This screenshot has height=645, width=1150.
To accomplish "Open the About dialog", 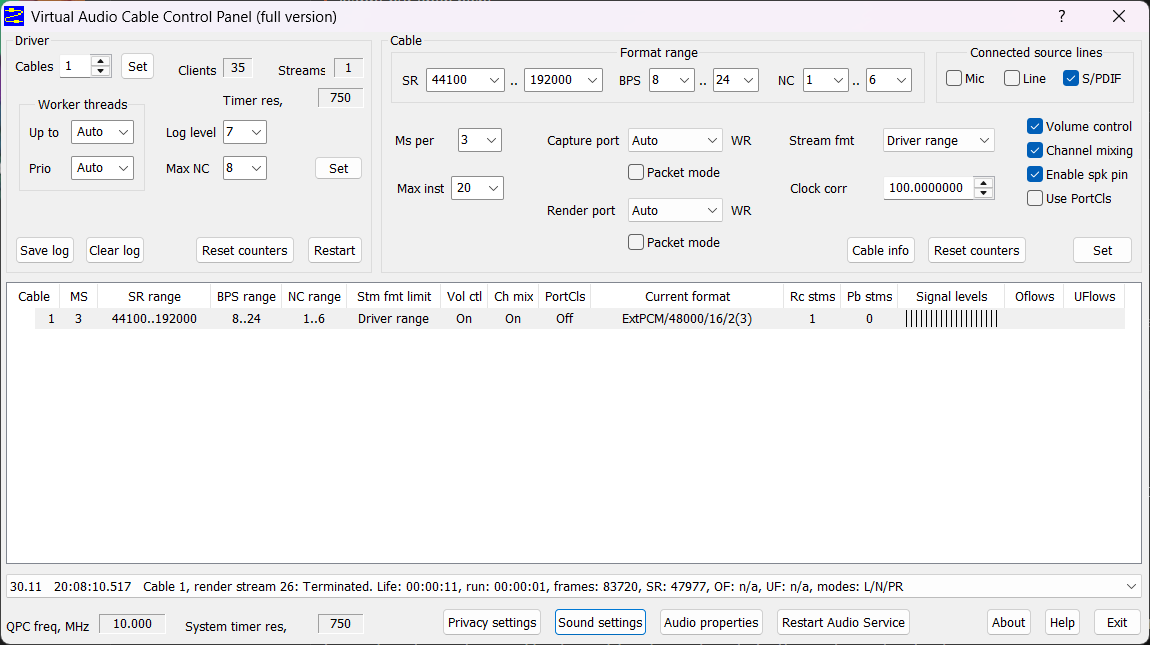I will click(1008, 622).
